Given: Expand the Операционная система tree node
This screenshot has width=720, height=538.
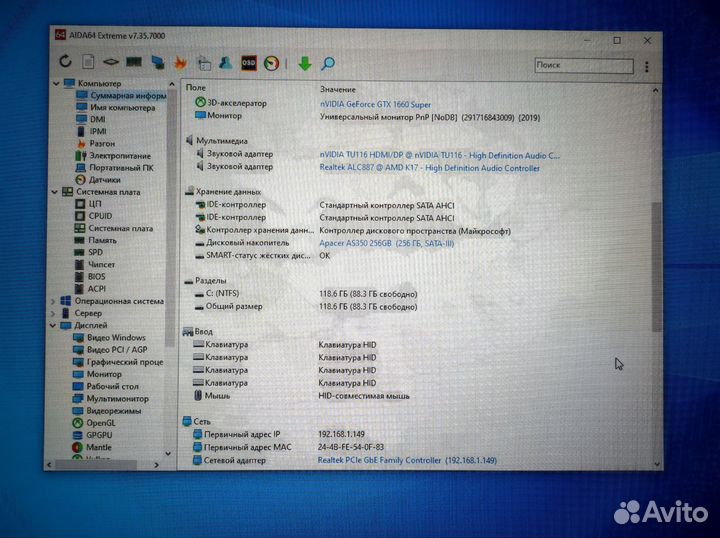Looking at the screenshot, I should tap(54, 300).
